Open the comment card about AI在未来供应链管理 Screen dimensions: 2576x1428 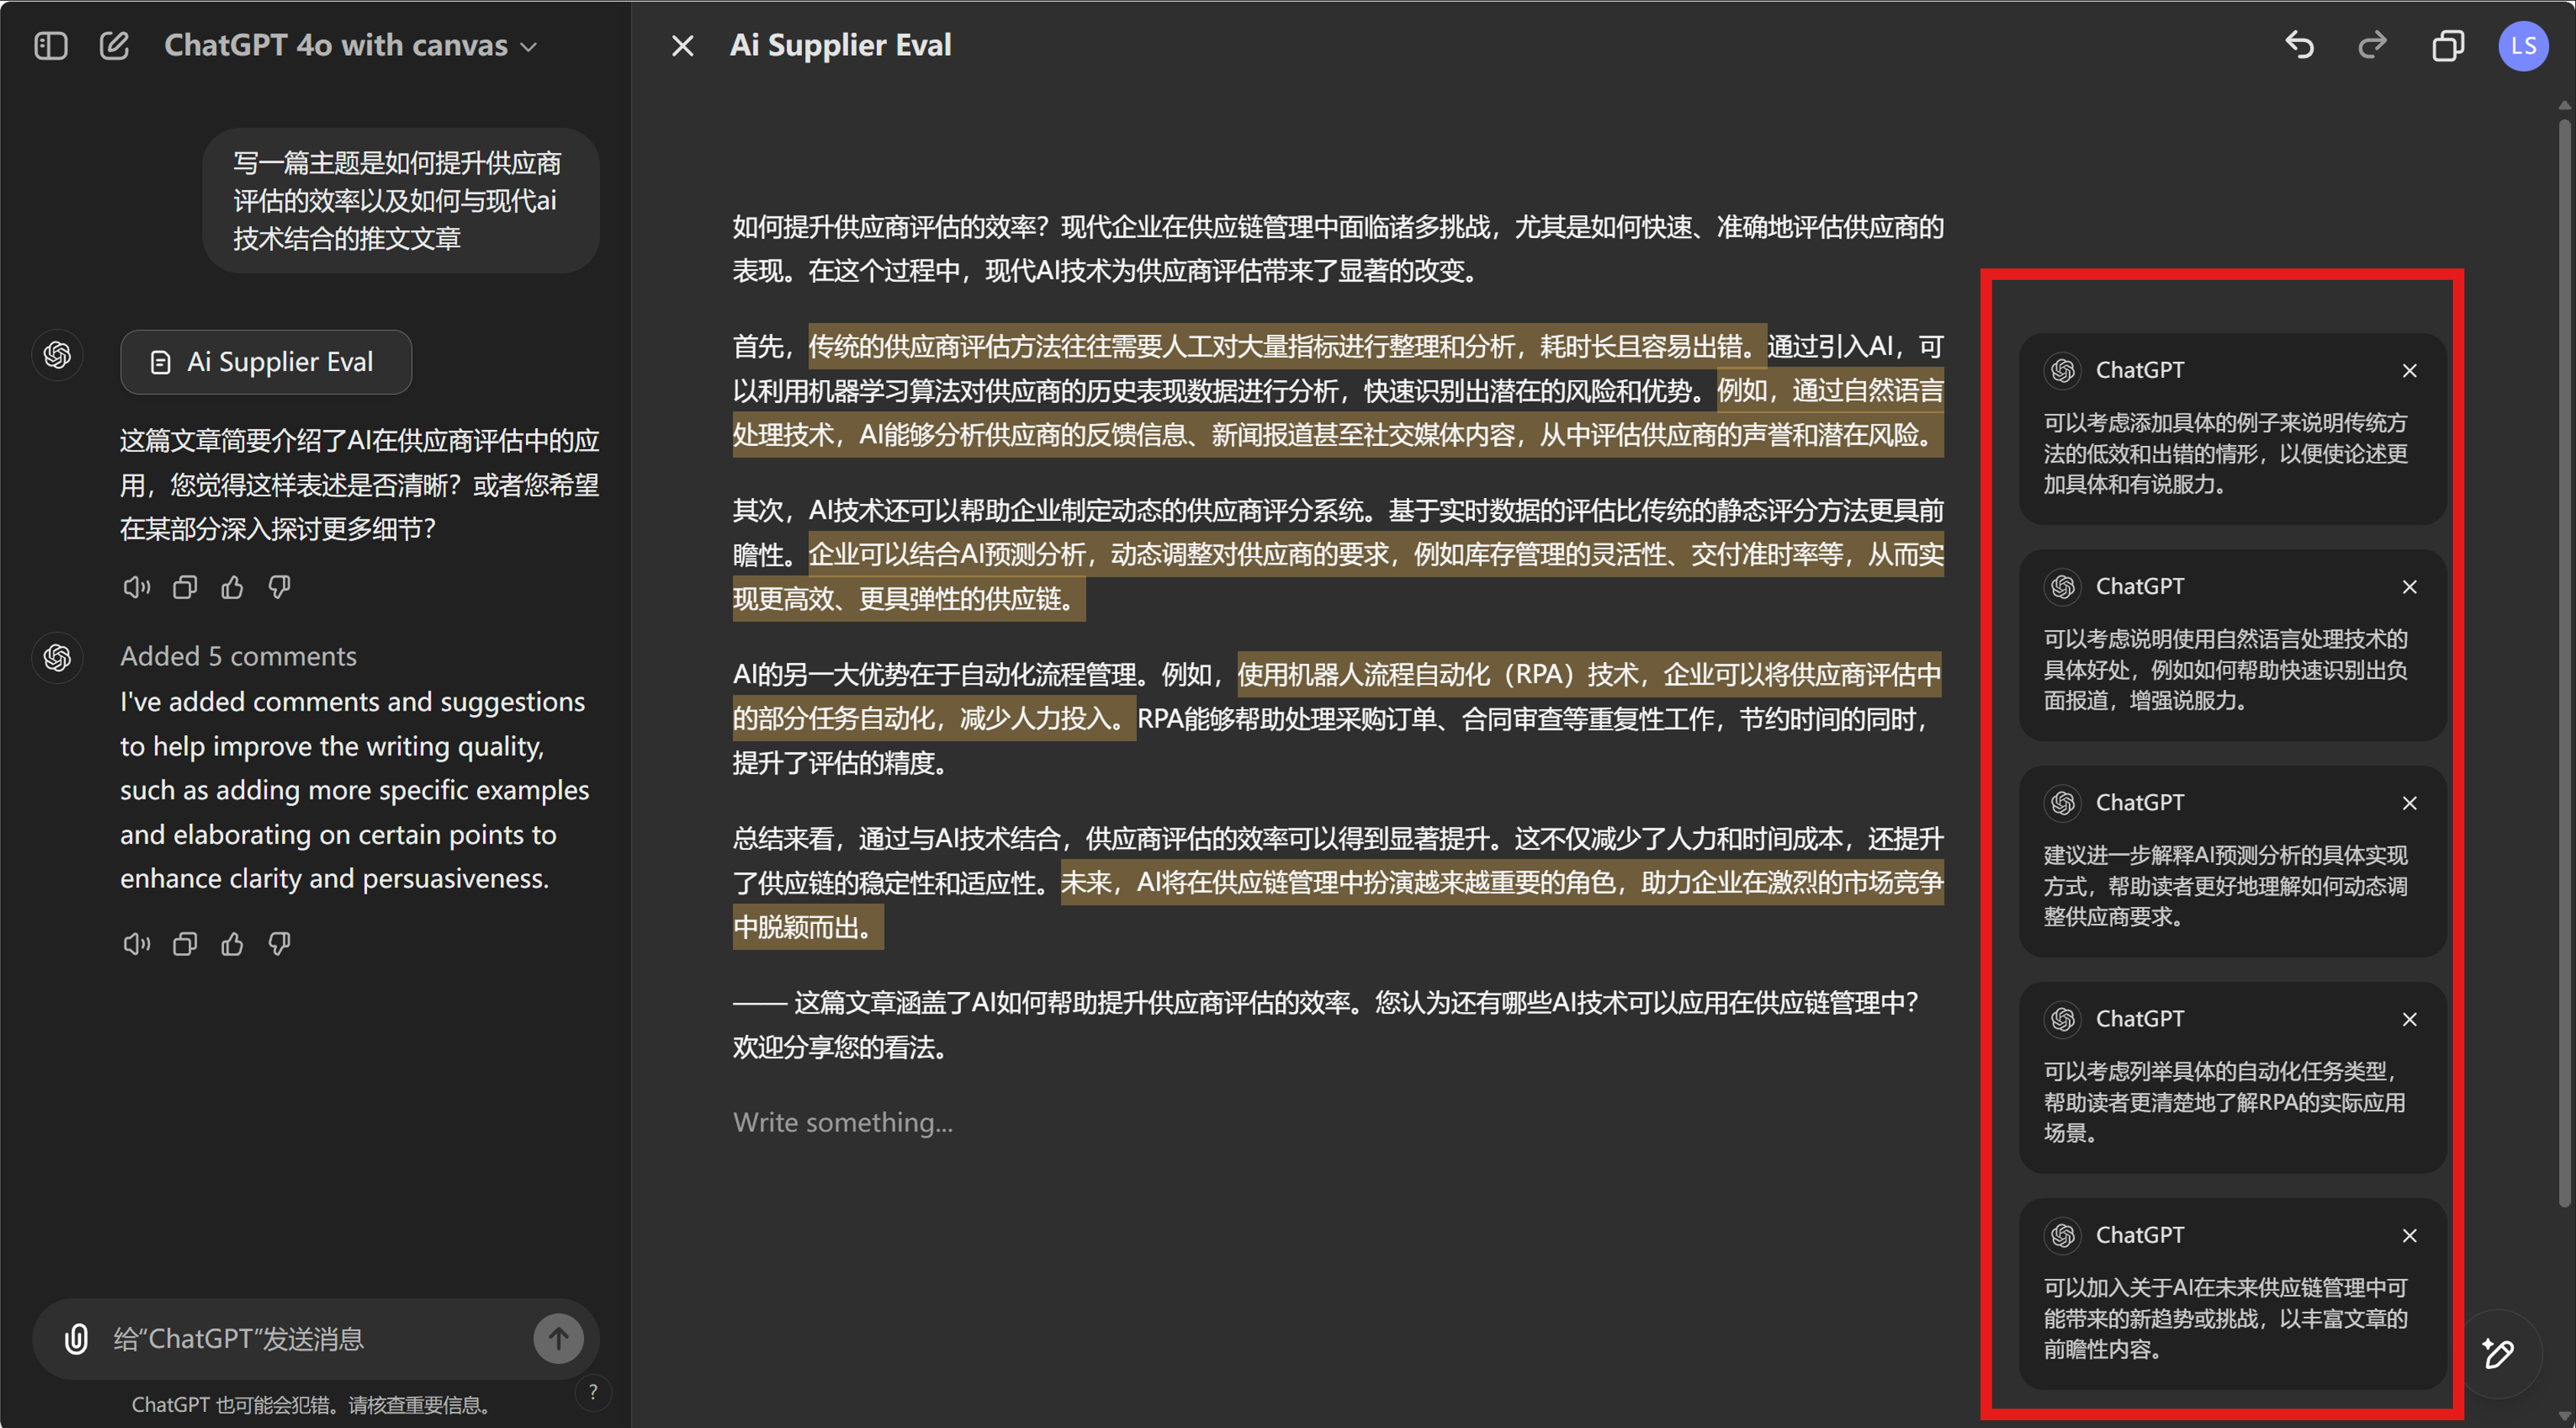(2232, 1293)
